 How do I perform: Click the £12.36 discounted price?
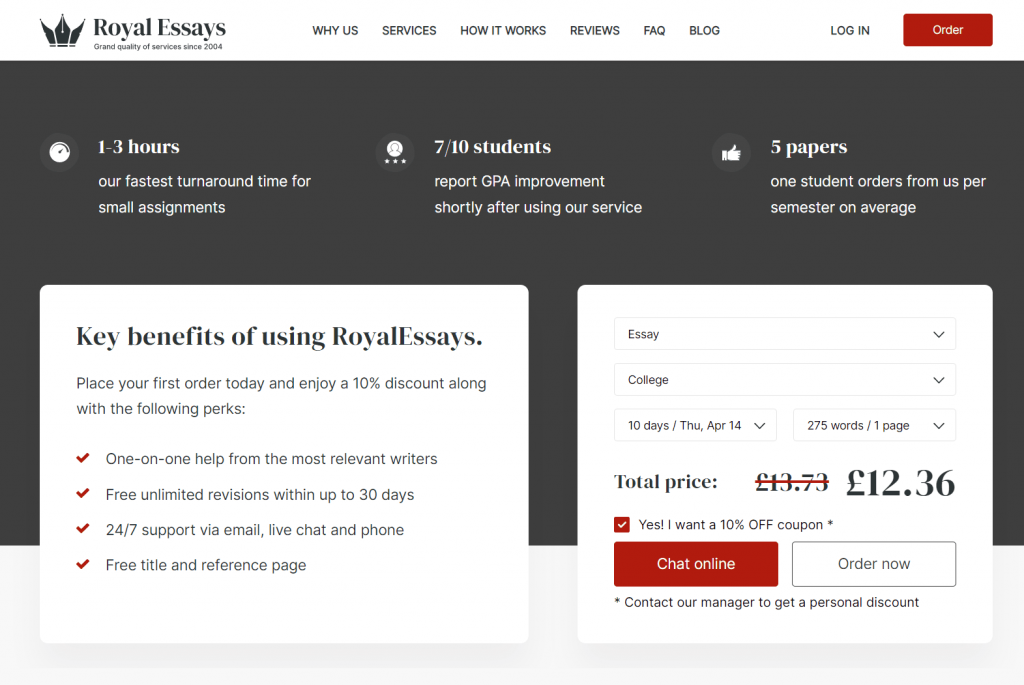click(901, 483)
